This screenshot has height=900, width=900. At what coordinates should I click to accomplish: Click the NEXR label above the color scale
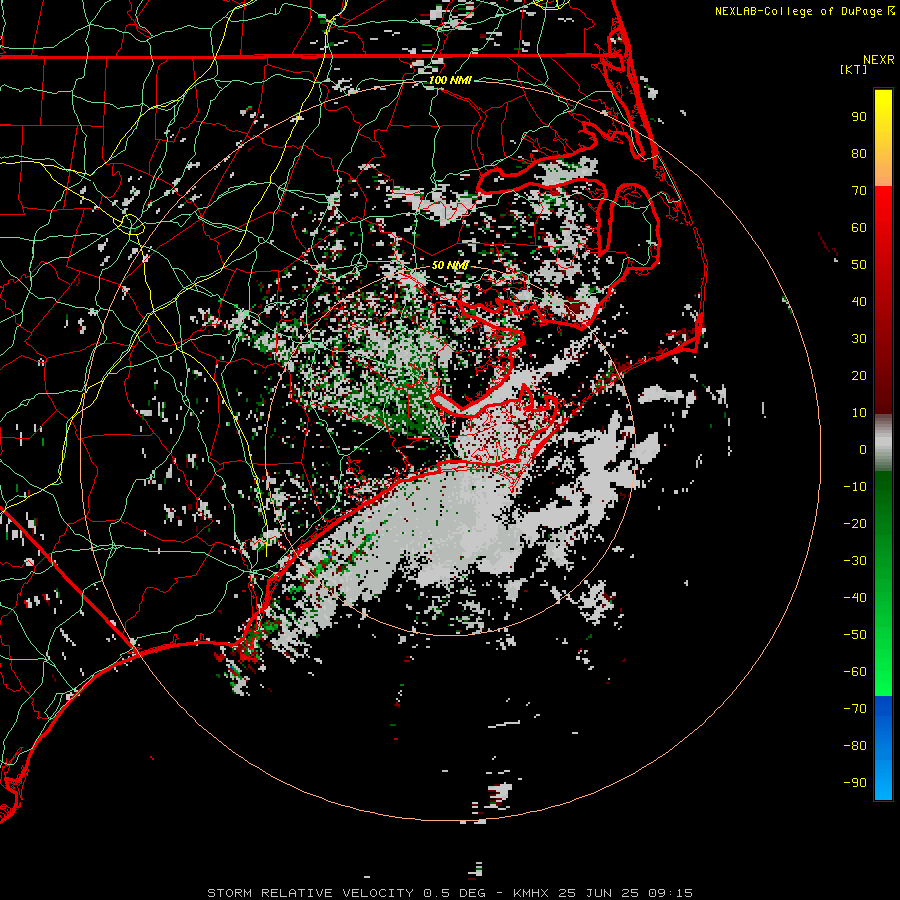coord(879,60)
